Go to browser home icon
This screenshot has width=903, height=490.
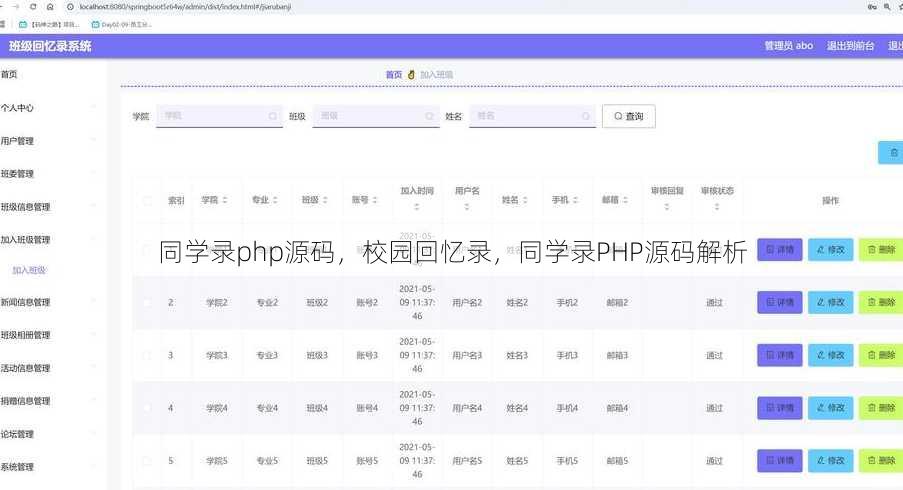click(x=50, y=7)
